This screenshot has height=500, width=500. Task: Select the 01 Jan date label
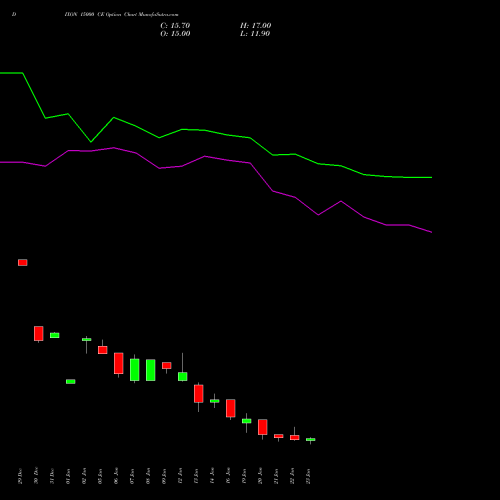pos(68,476)
